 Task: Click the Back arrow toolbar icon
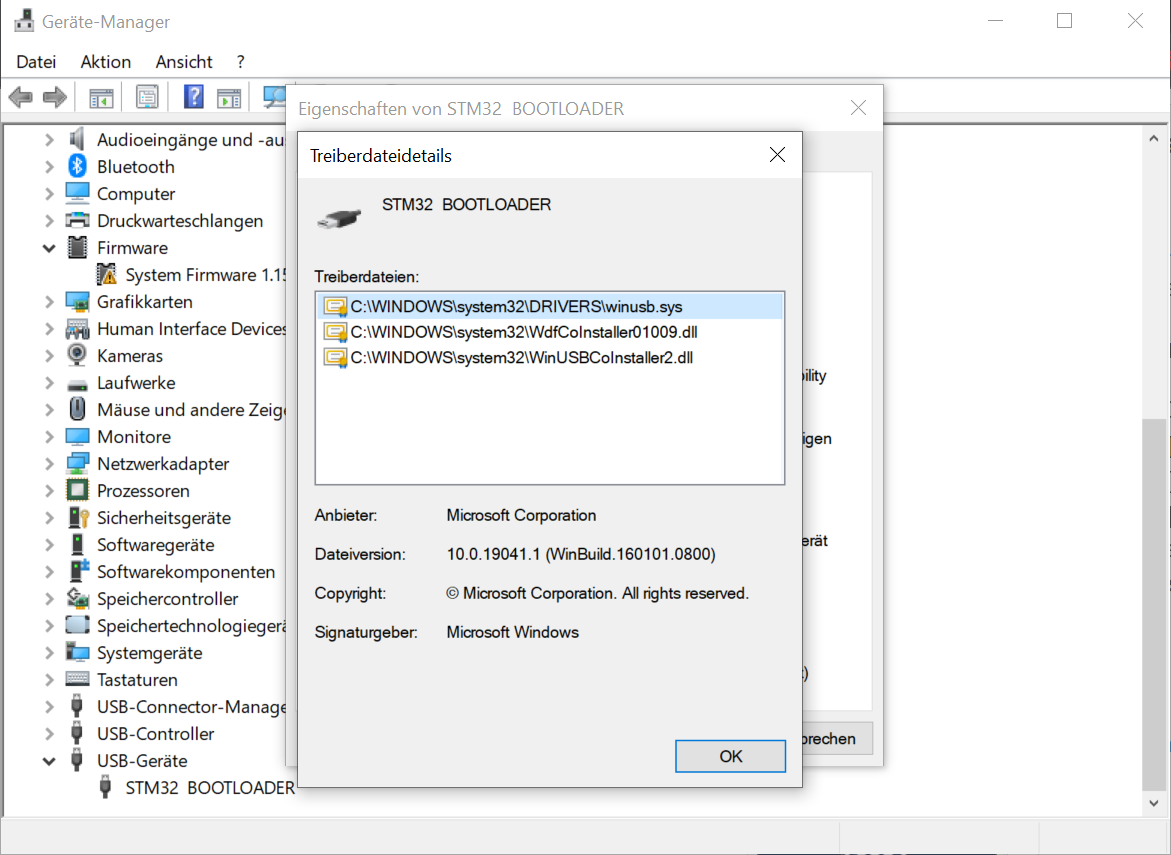pyautogui.click(x=21, y=97)
